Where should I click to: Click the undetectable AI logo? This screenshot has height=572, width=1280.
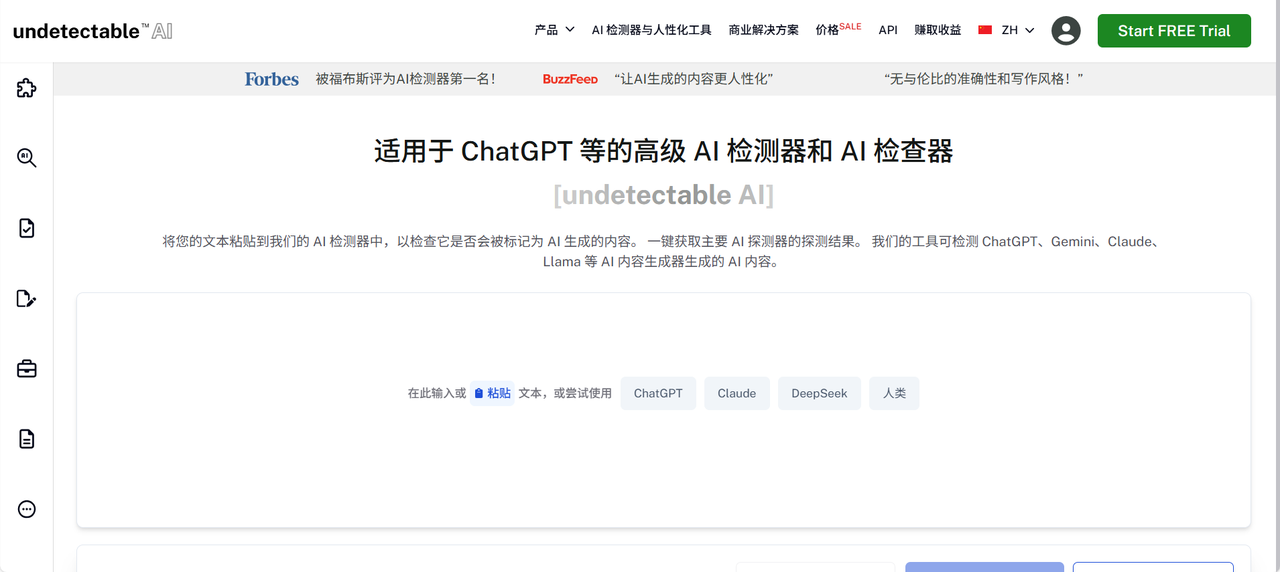point(93,31)
